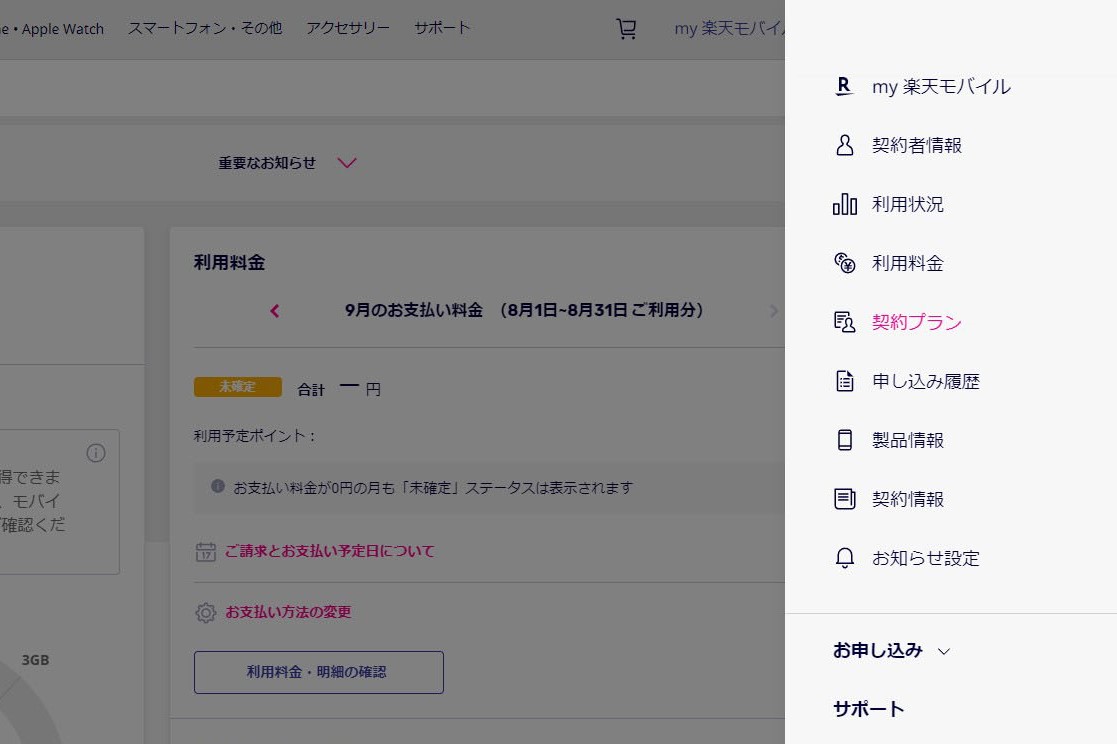The image size is (1117, 744).
Task: Open my 楽天モバイル home via the R icon
Action: pos(843,86)
